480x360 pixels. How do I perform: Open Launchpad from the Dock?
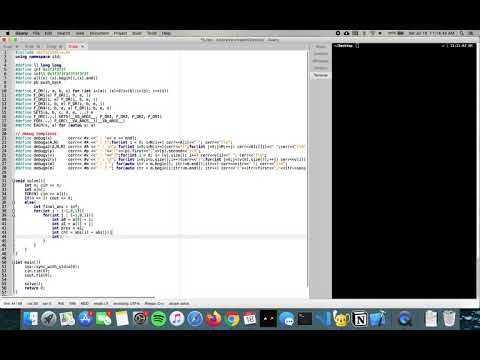click(49, 319)
